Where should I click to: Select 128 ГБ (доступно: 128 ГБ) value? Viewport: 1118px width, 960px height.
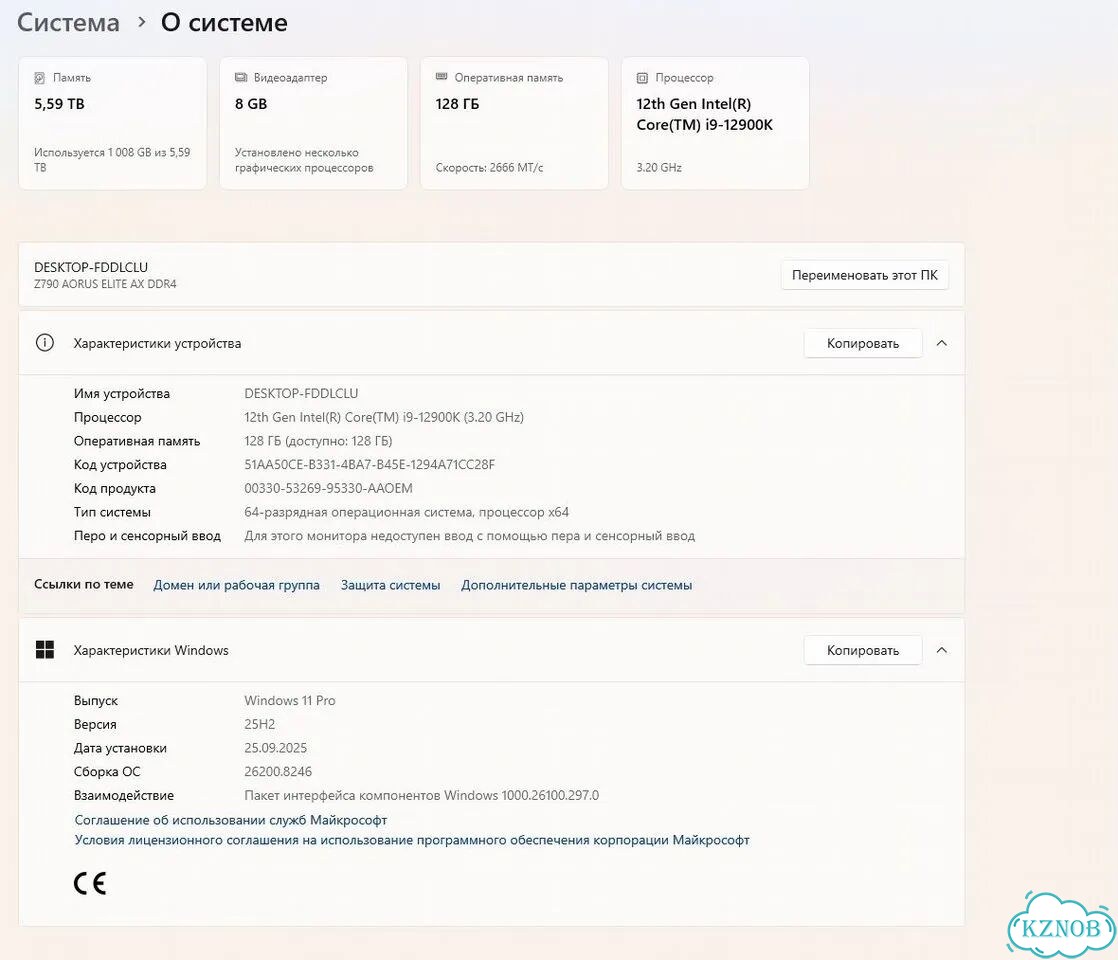[x=318, y=441]
